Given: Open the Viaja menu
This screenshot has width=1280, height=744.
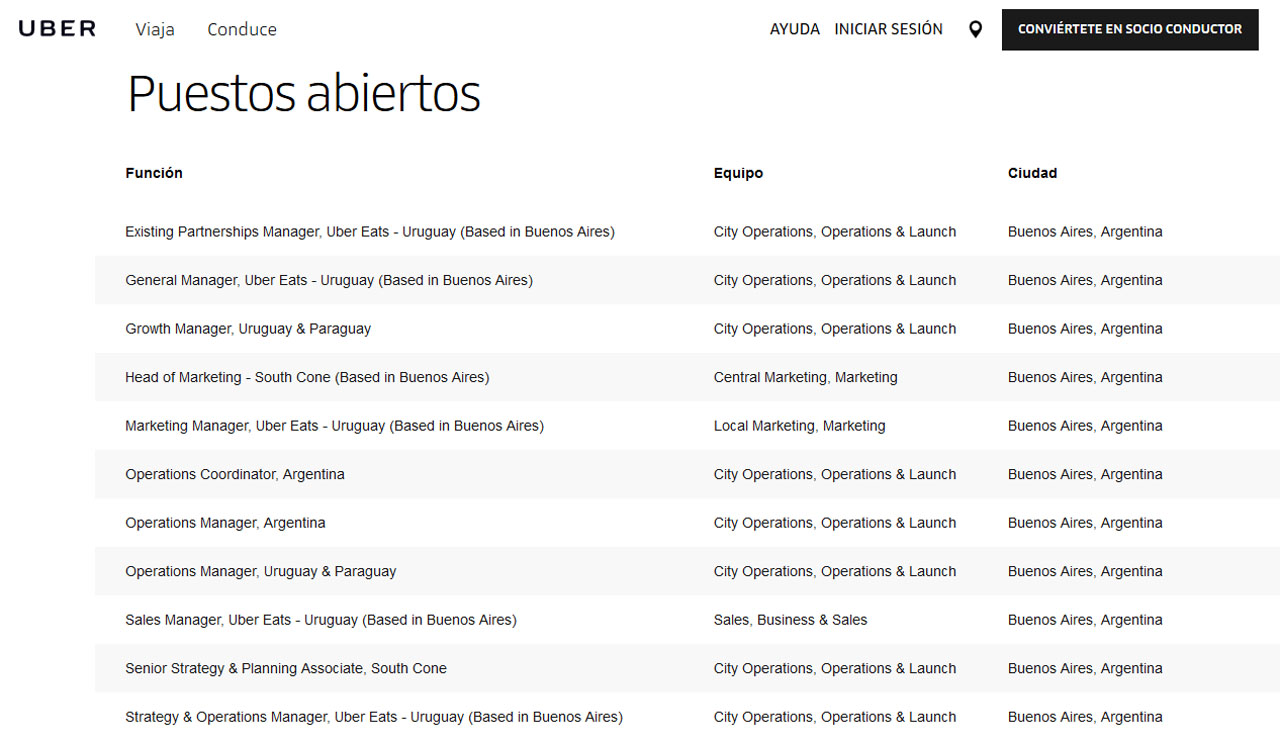Looking at the screenshot, I should point(155,30).
